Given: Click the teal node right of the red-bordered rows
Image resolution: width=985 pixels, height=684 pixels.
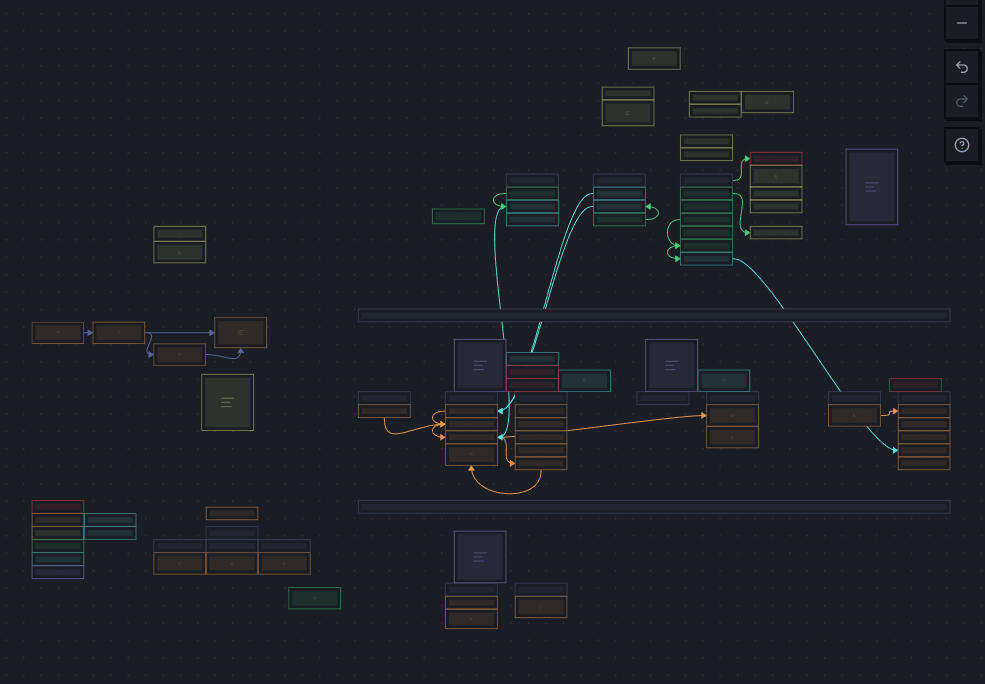Looking at the screenshot, I should coord(584,380).
